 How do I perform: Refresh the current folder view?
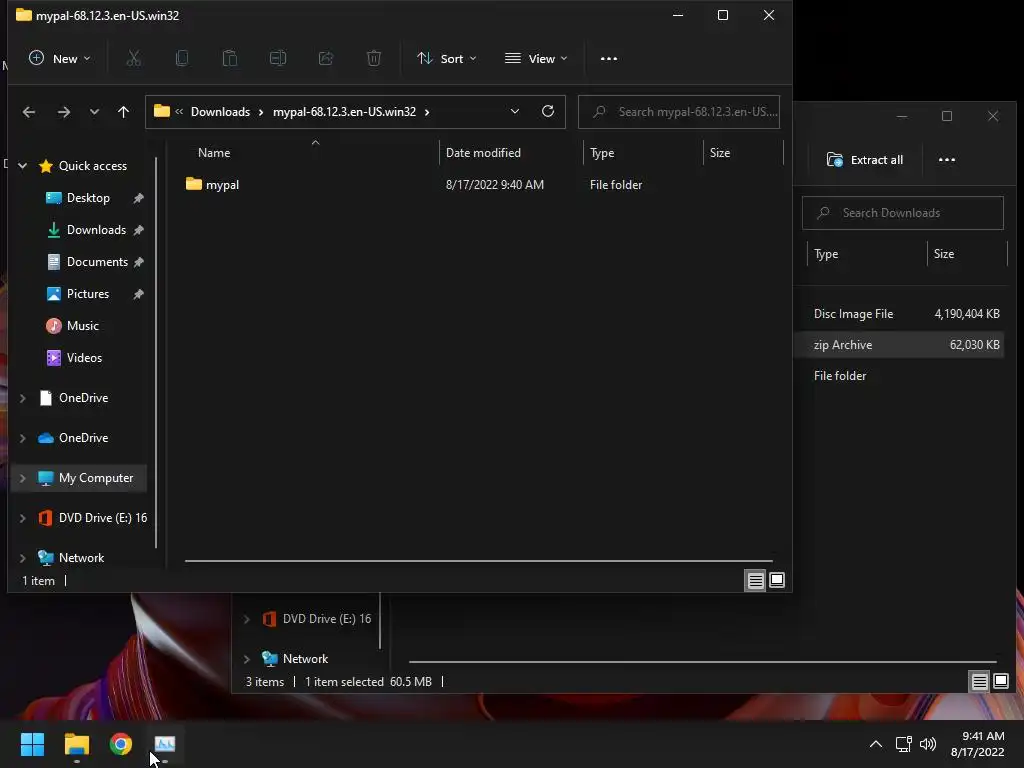[548, 112]
